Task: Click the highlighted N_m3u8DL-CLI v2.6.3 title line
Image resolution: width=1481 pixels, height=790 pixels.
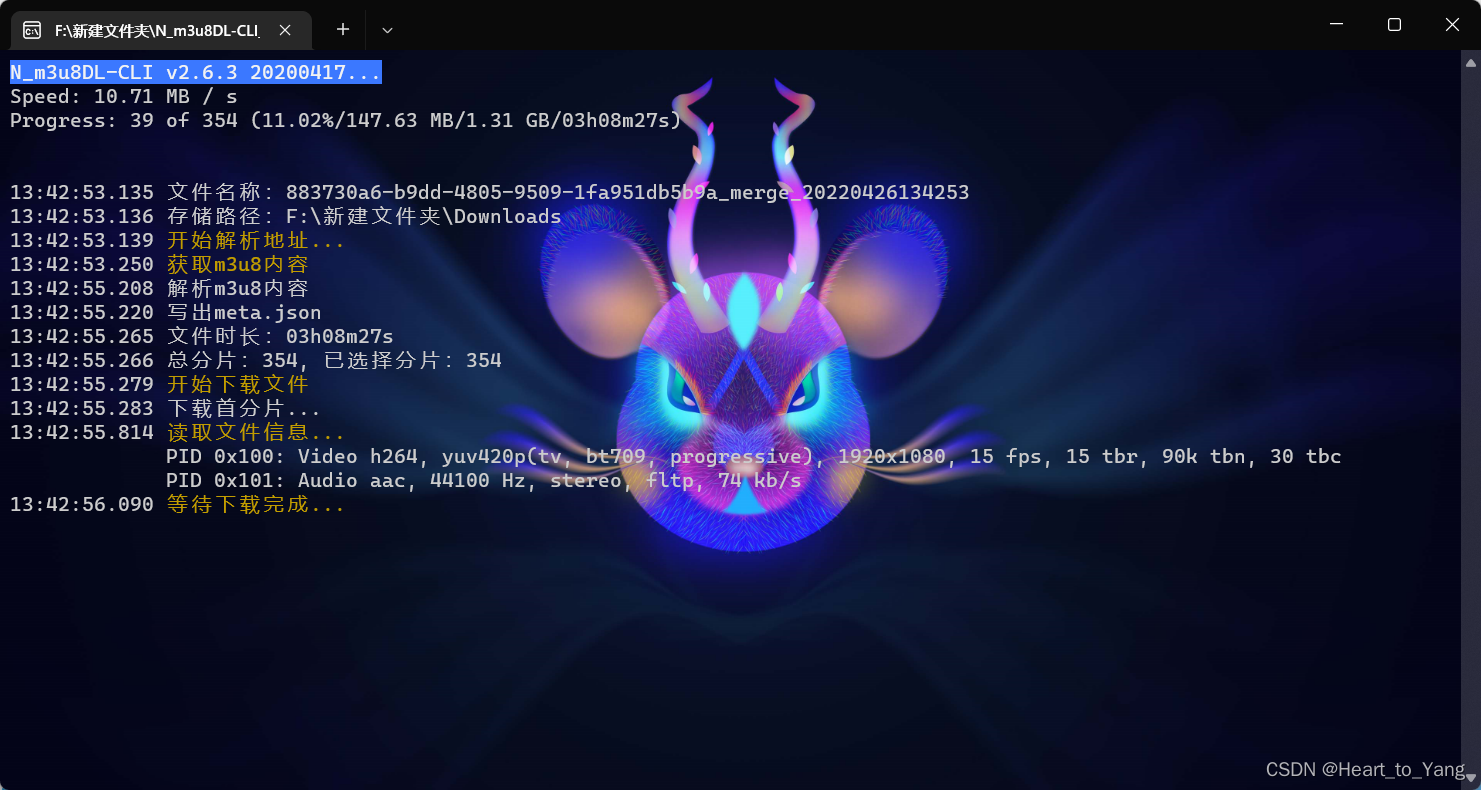Action: pos(196,72)
